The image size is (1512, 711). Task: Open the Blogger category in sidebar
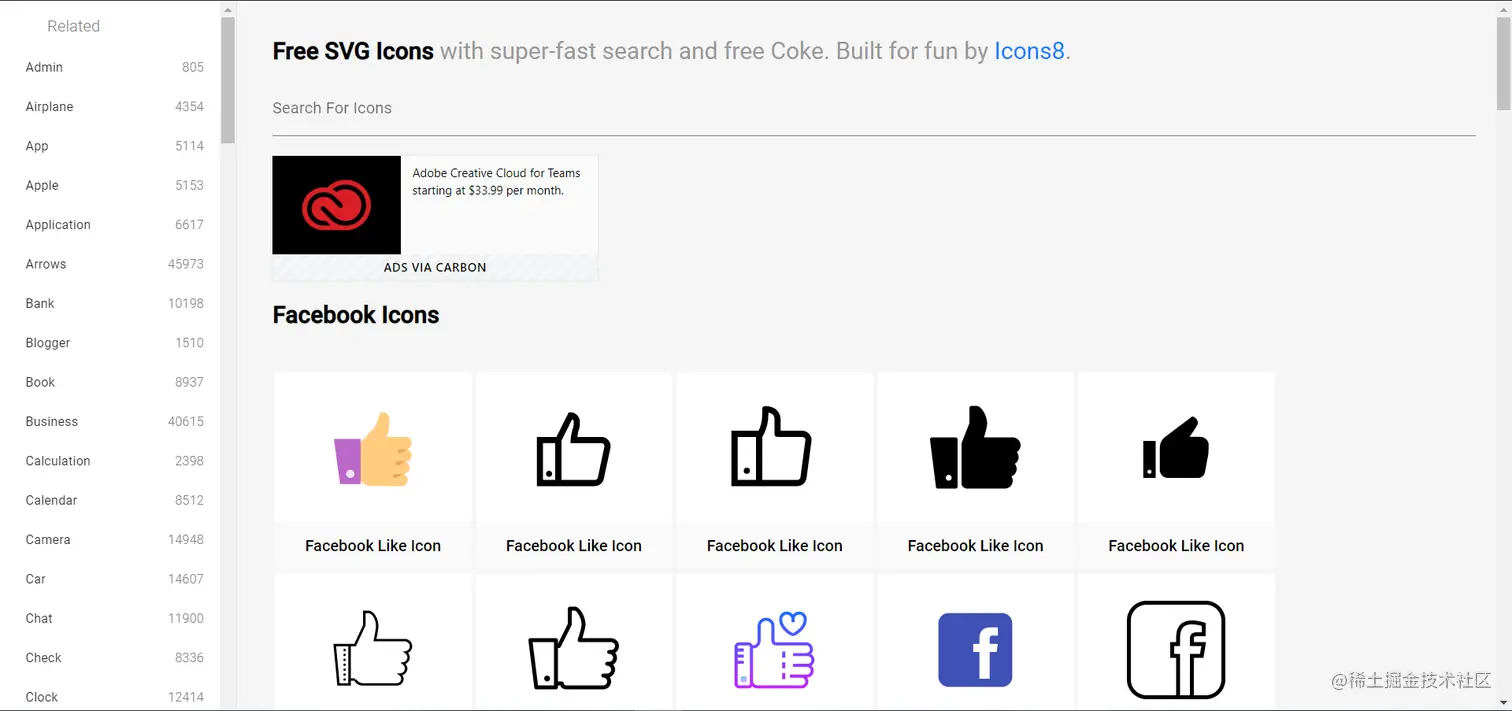[48, 343]
